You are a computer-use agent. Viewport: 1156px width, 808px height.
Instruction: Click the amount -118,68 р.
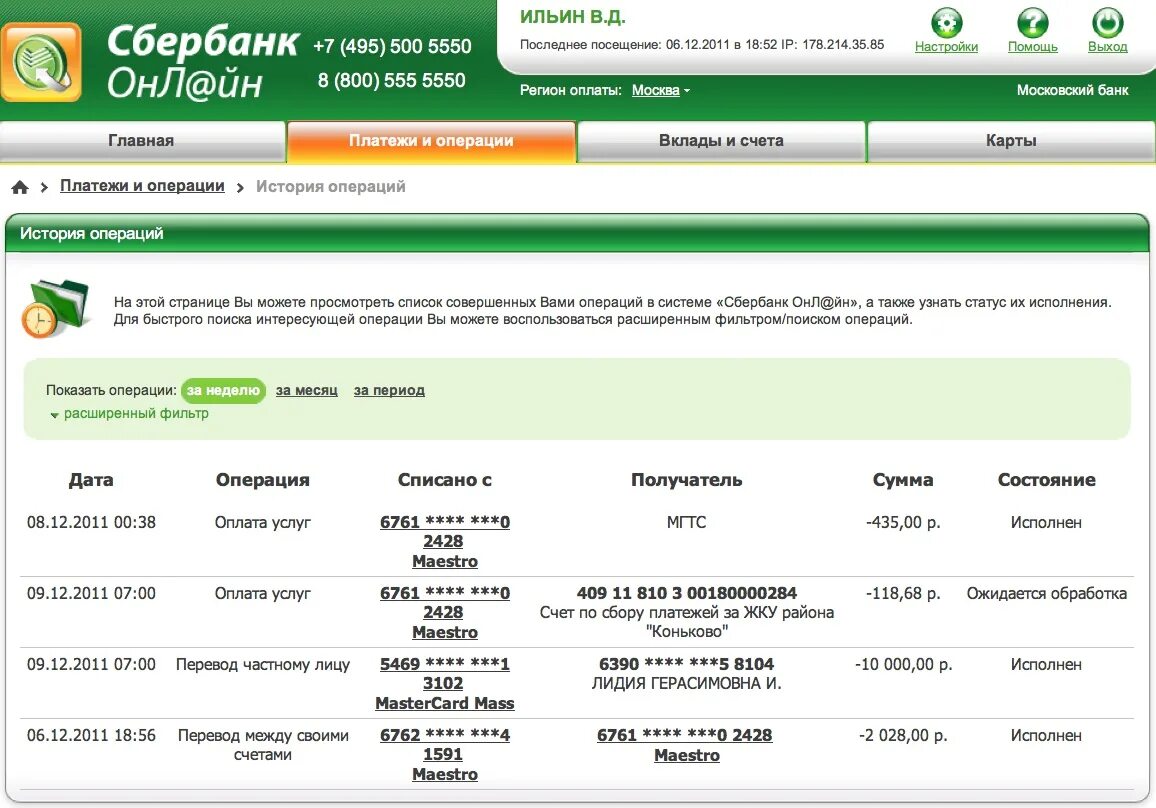[x=903, y=593]
